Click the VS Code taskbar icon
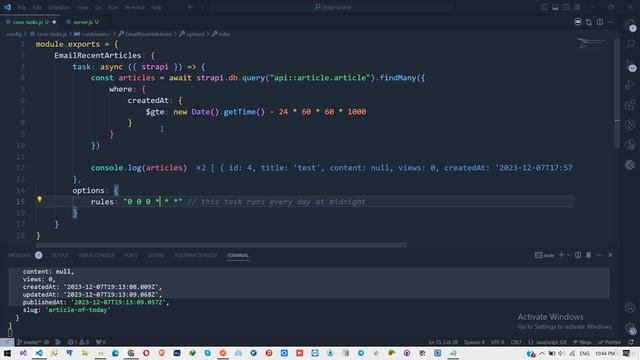640x360 pixels. pos(39,353)
